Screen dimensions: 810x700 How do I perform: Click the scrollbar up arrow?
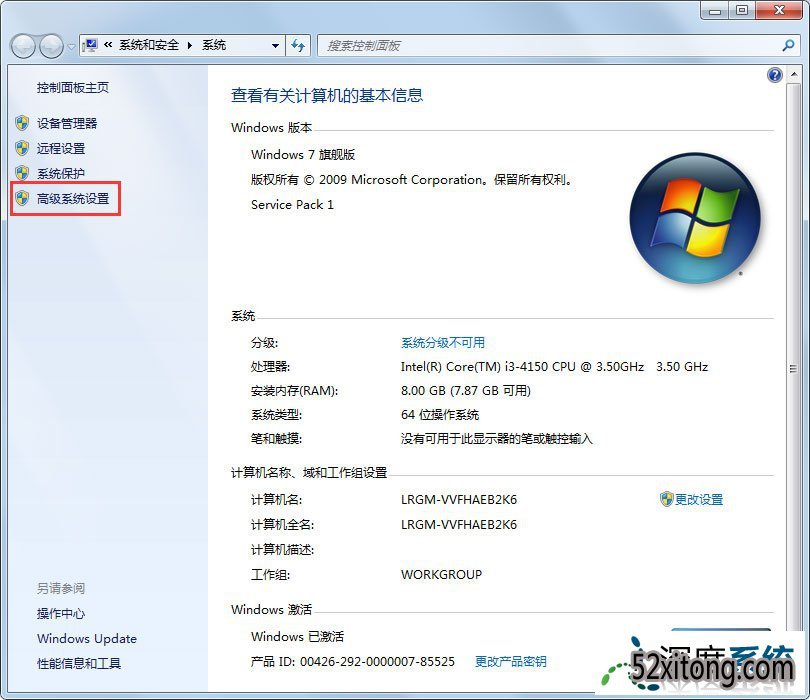pyautogui.click(x=793, y=75)
